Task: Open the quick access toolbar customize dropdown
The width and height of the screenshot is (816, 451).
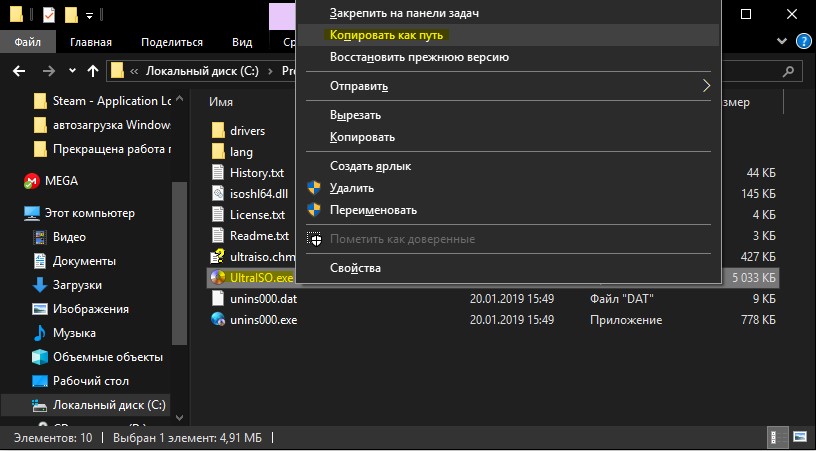Action: 89,16
